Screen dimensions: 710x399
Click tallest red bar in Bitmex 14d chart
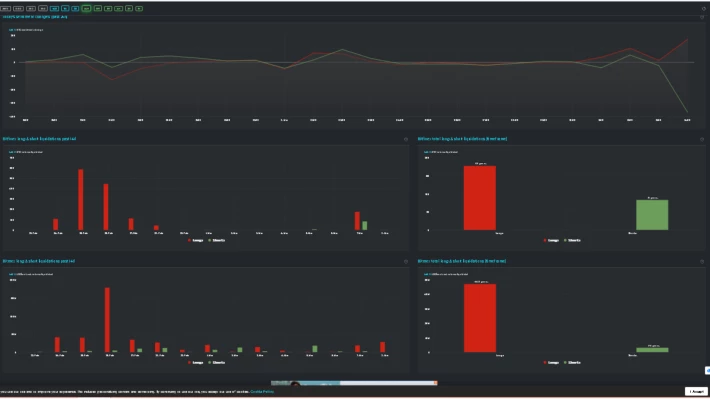pyautogui.click(x=107, y=320)
